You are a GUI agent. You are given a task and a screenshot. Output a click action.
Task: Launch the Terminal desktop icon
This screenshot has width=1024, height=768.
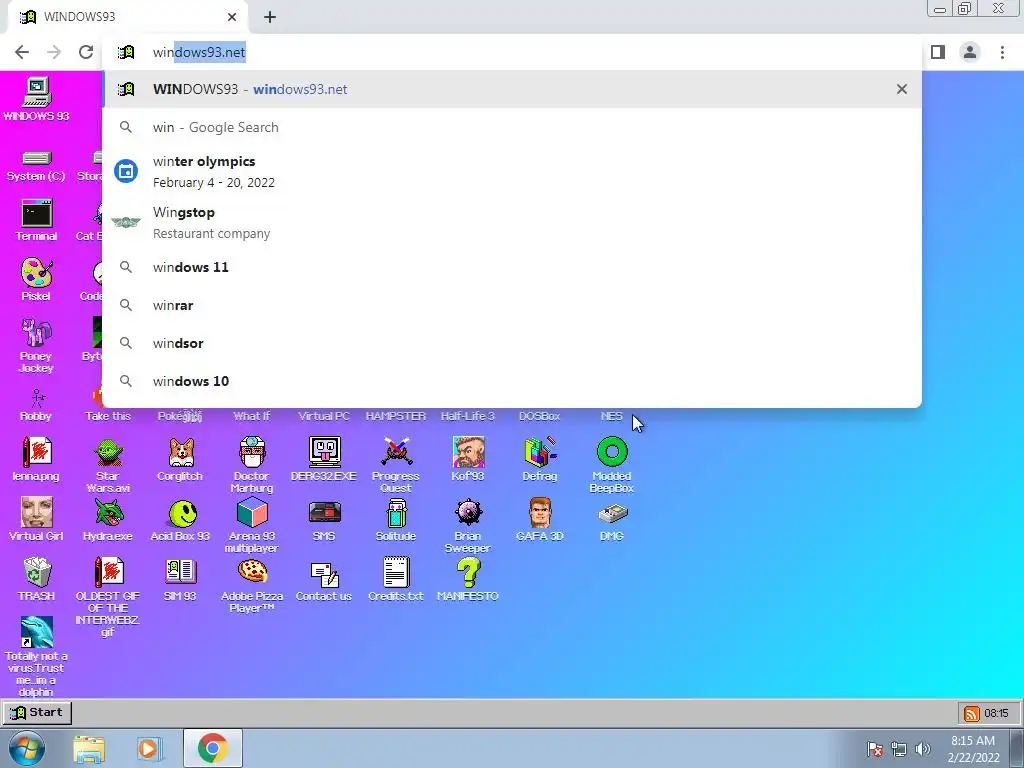click(x=37, y=220)
